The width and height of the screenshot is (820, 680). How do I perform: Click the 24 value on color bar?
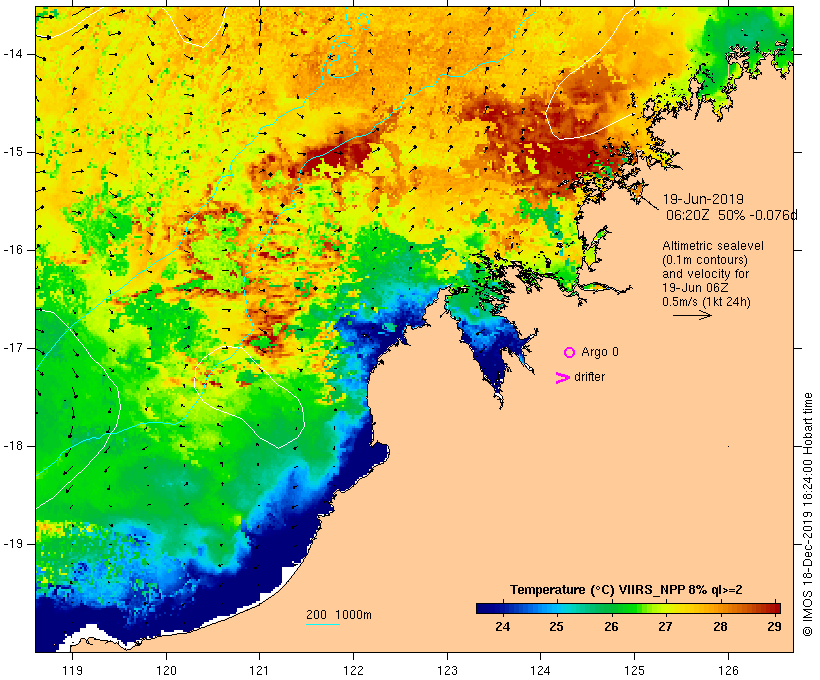pyautogui.click(x=502, y=627)
